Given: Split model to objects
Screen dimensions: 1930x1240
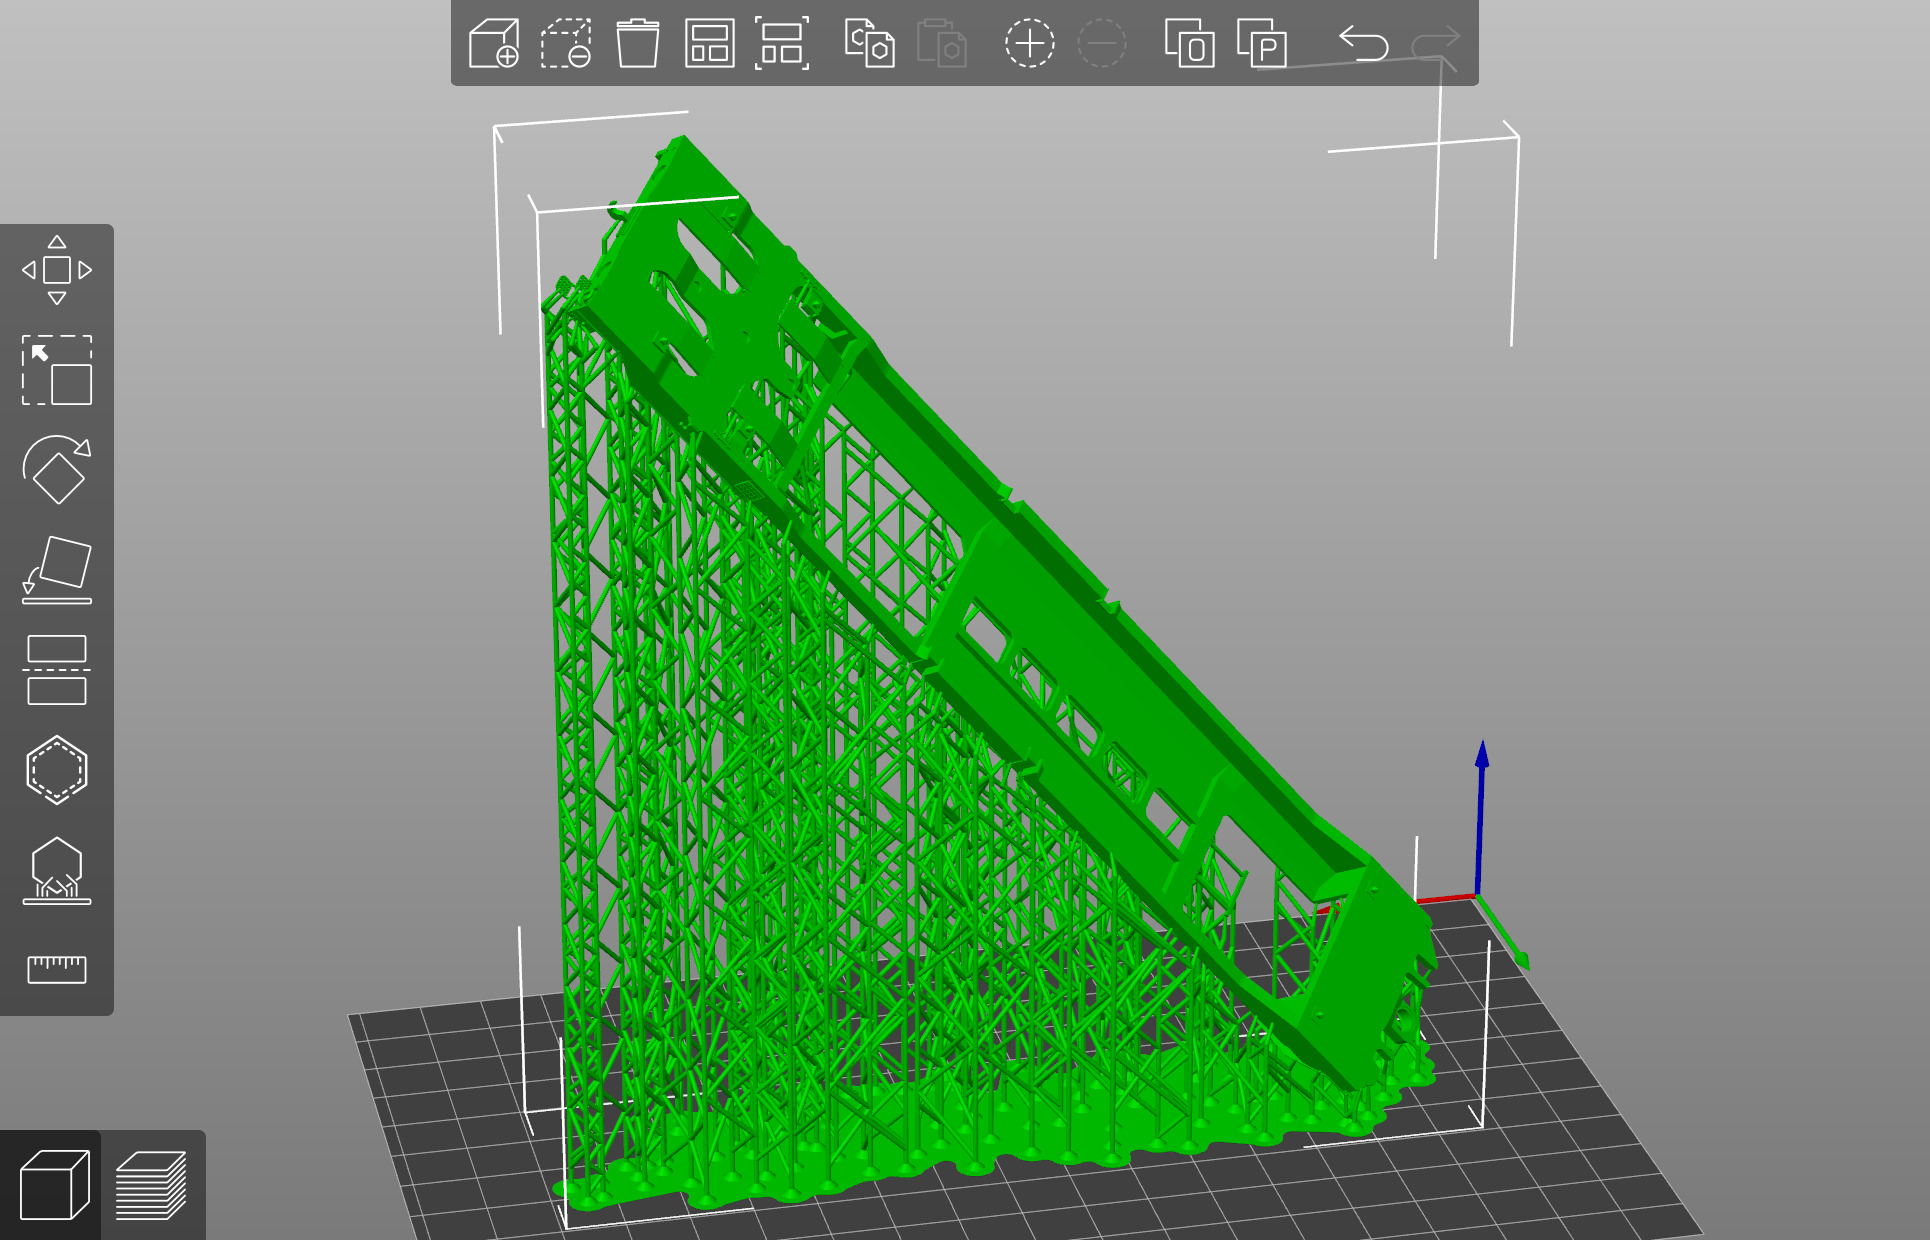Looking at the screenshot, I should [1189, 44].
